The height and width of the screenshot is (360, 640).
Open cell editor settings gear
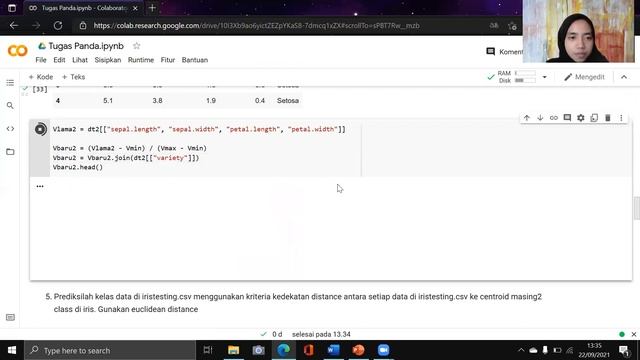(x=580, y=118)
